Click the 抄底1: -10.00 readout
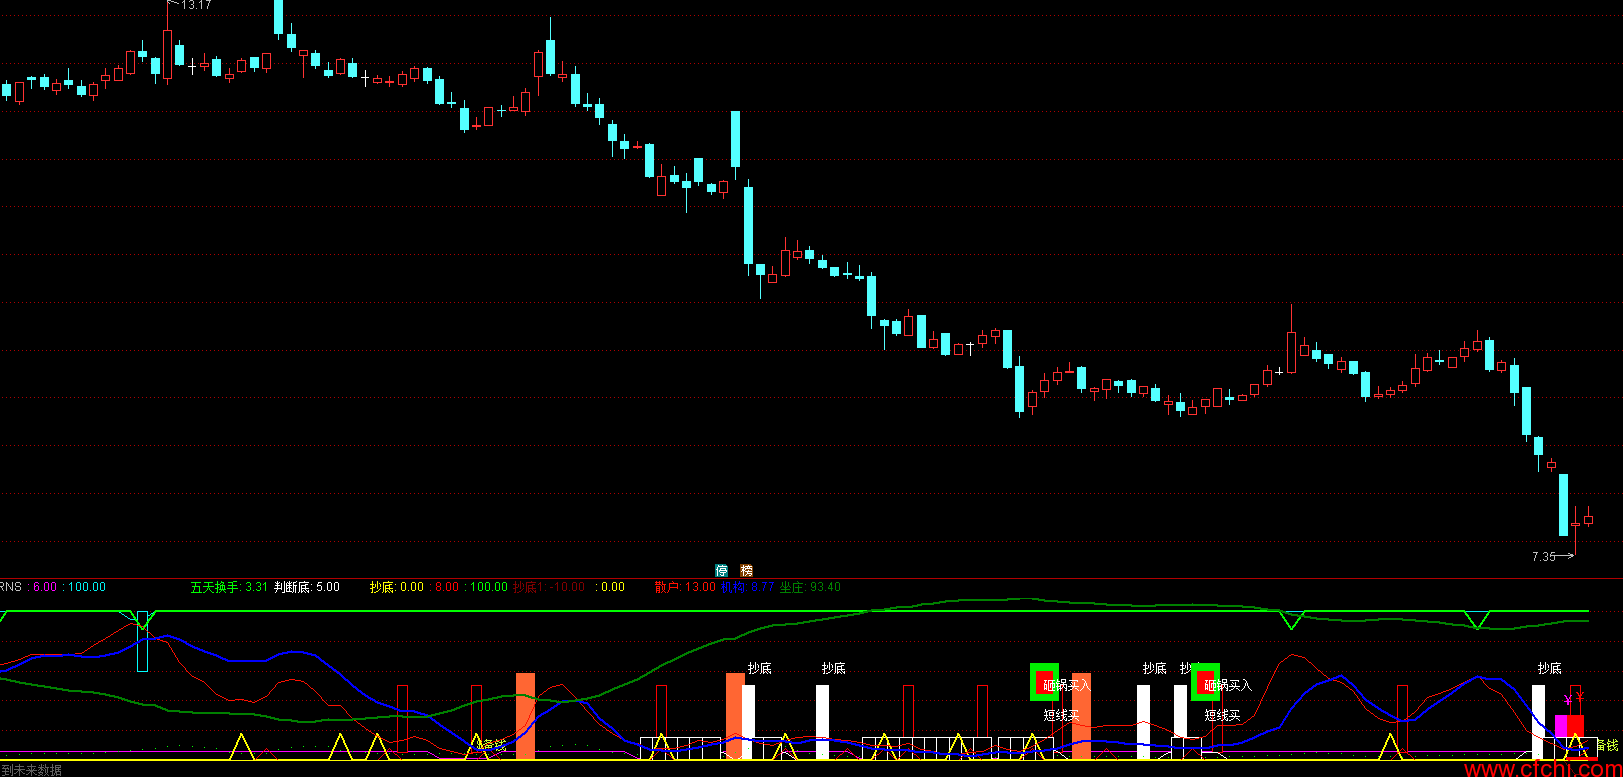 click(x=549, y=587)
